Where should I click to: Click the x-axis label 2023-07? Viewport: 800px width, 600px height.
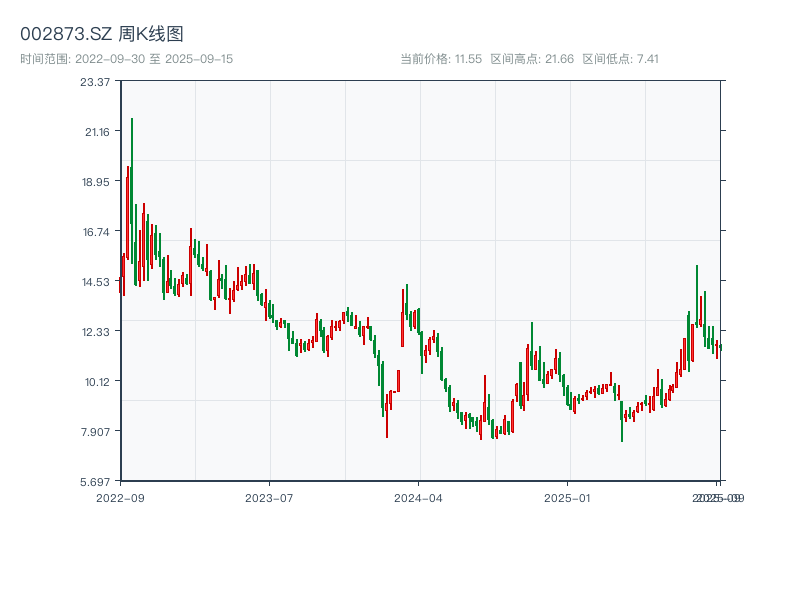269,498
